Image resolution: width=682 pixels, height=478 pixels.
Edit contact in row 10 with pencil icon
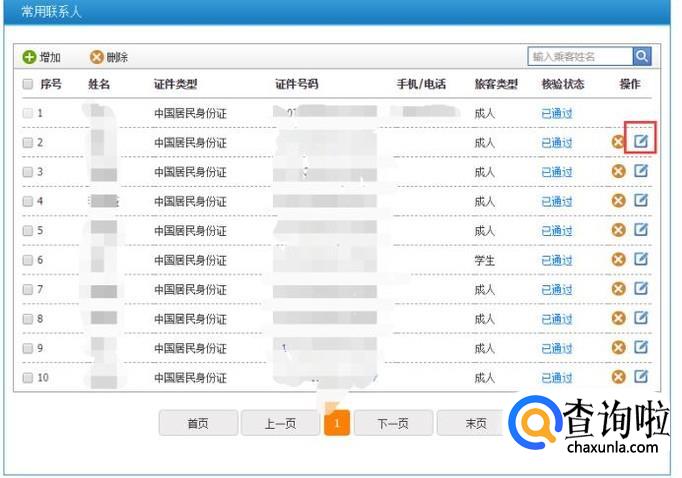point(641,376)
